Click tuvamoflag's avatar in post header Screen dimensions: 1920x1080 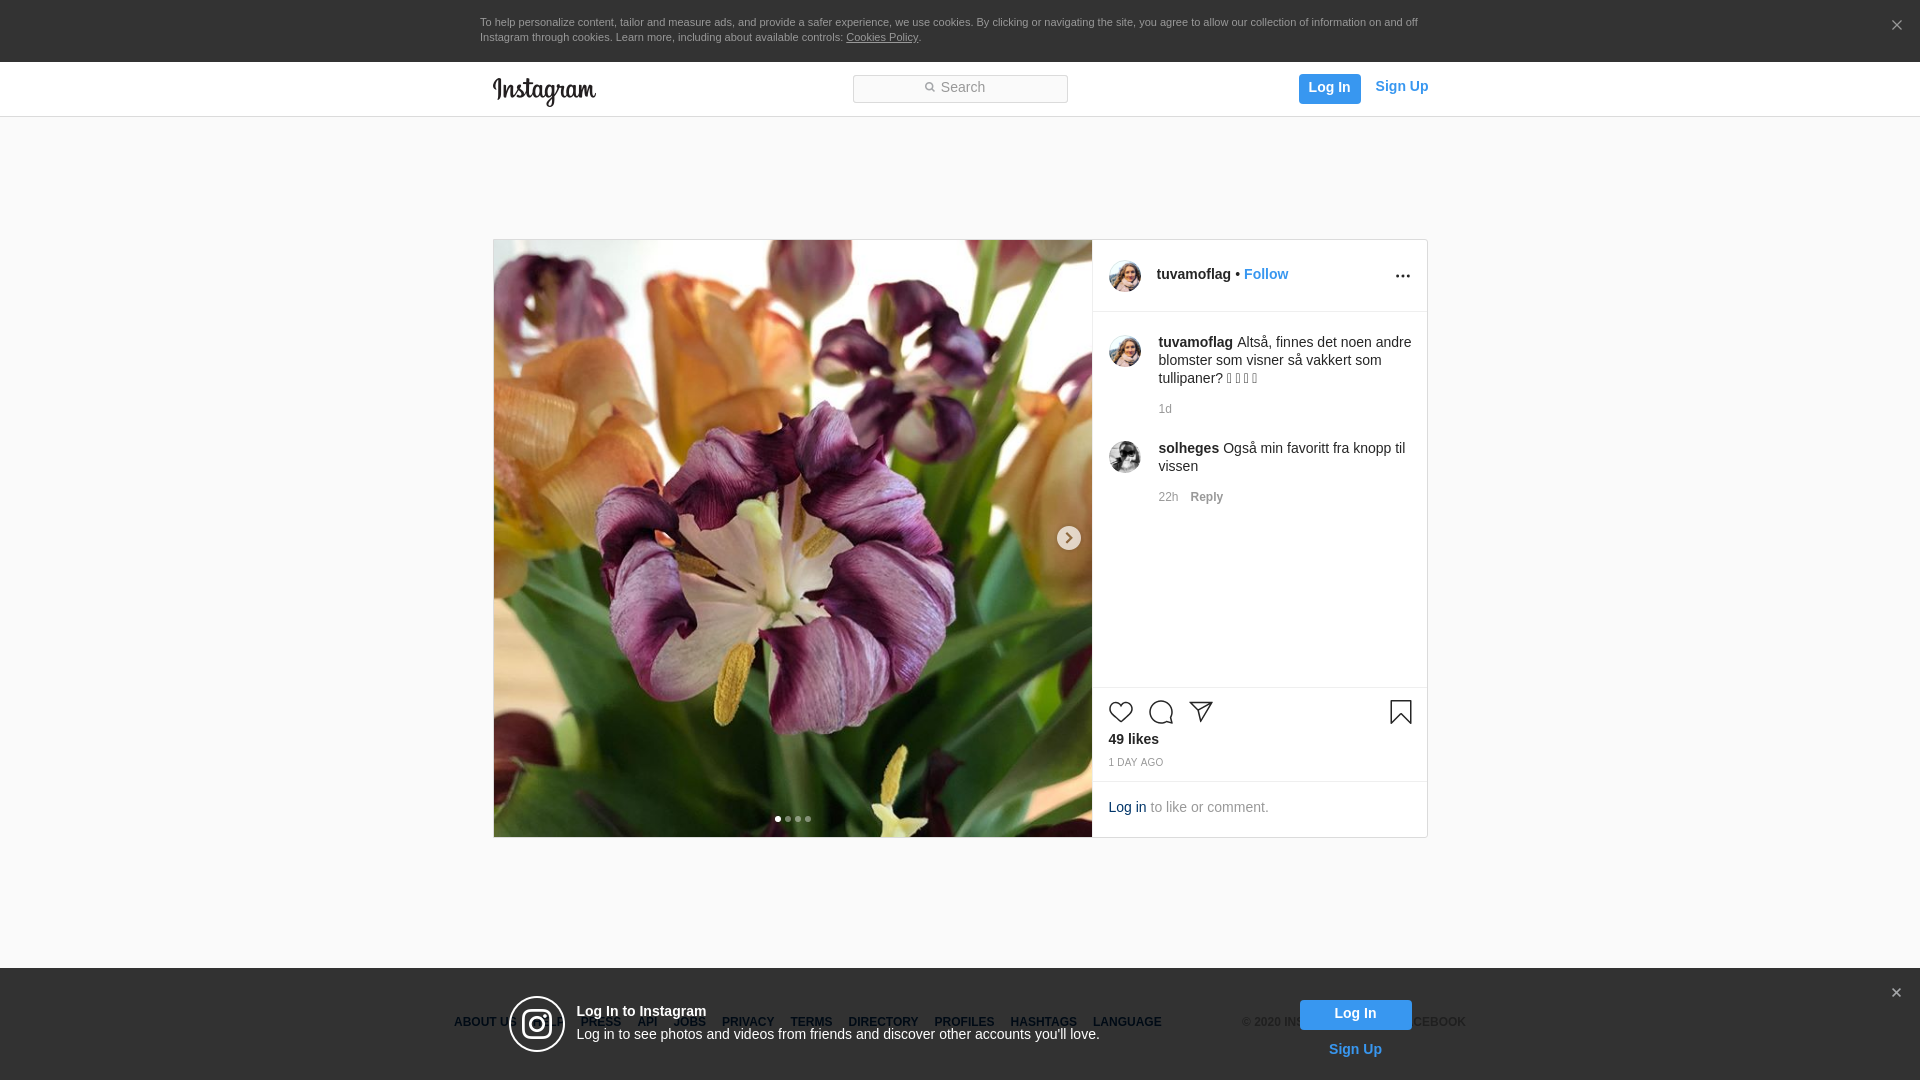[x=1124, y=276]
